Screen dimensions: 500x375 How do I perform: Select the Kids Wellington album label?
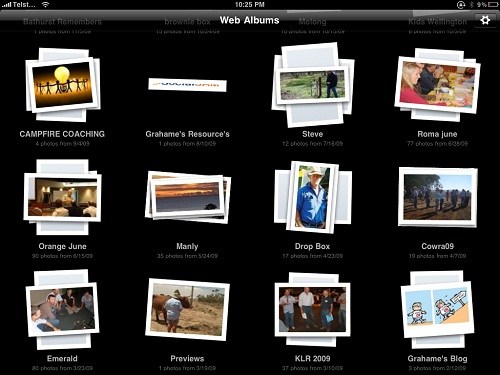[x=437, y=22]
